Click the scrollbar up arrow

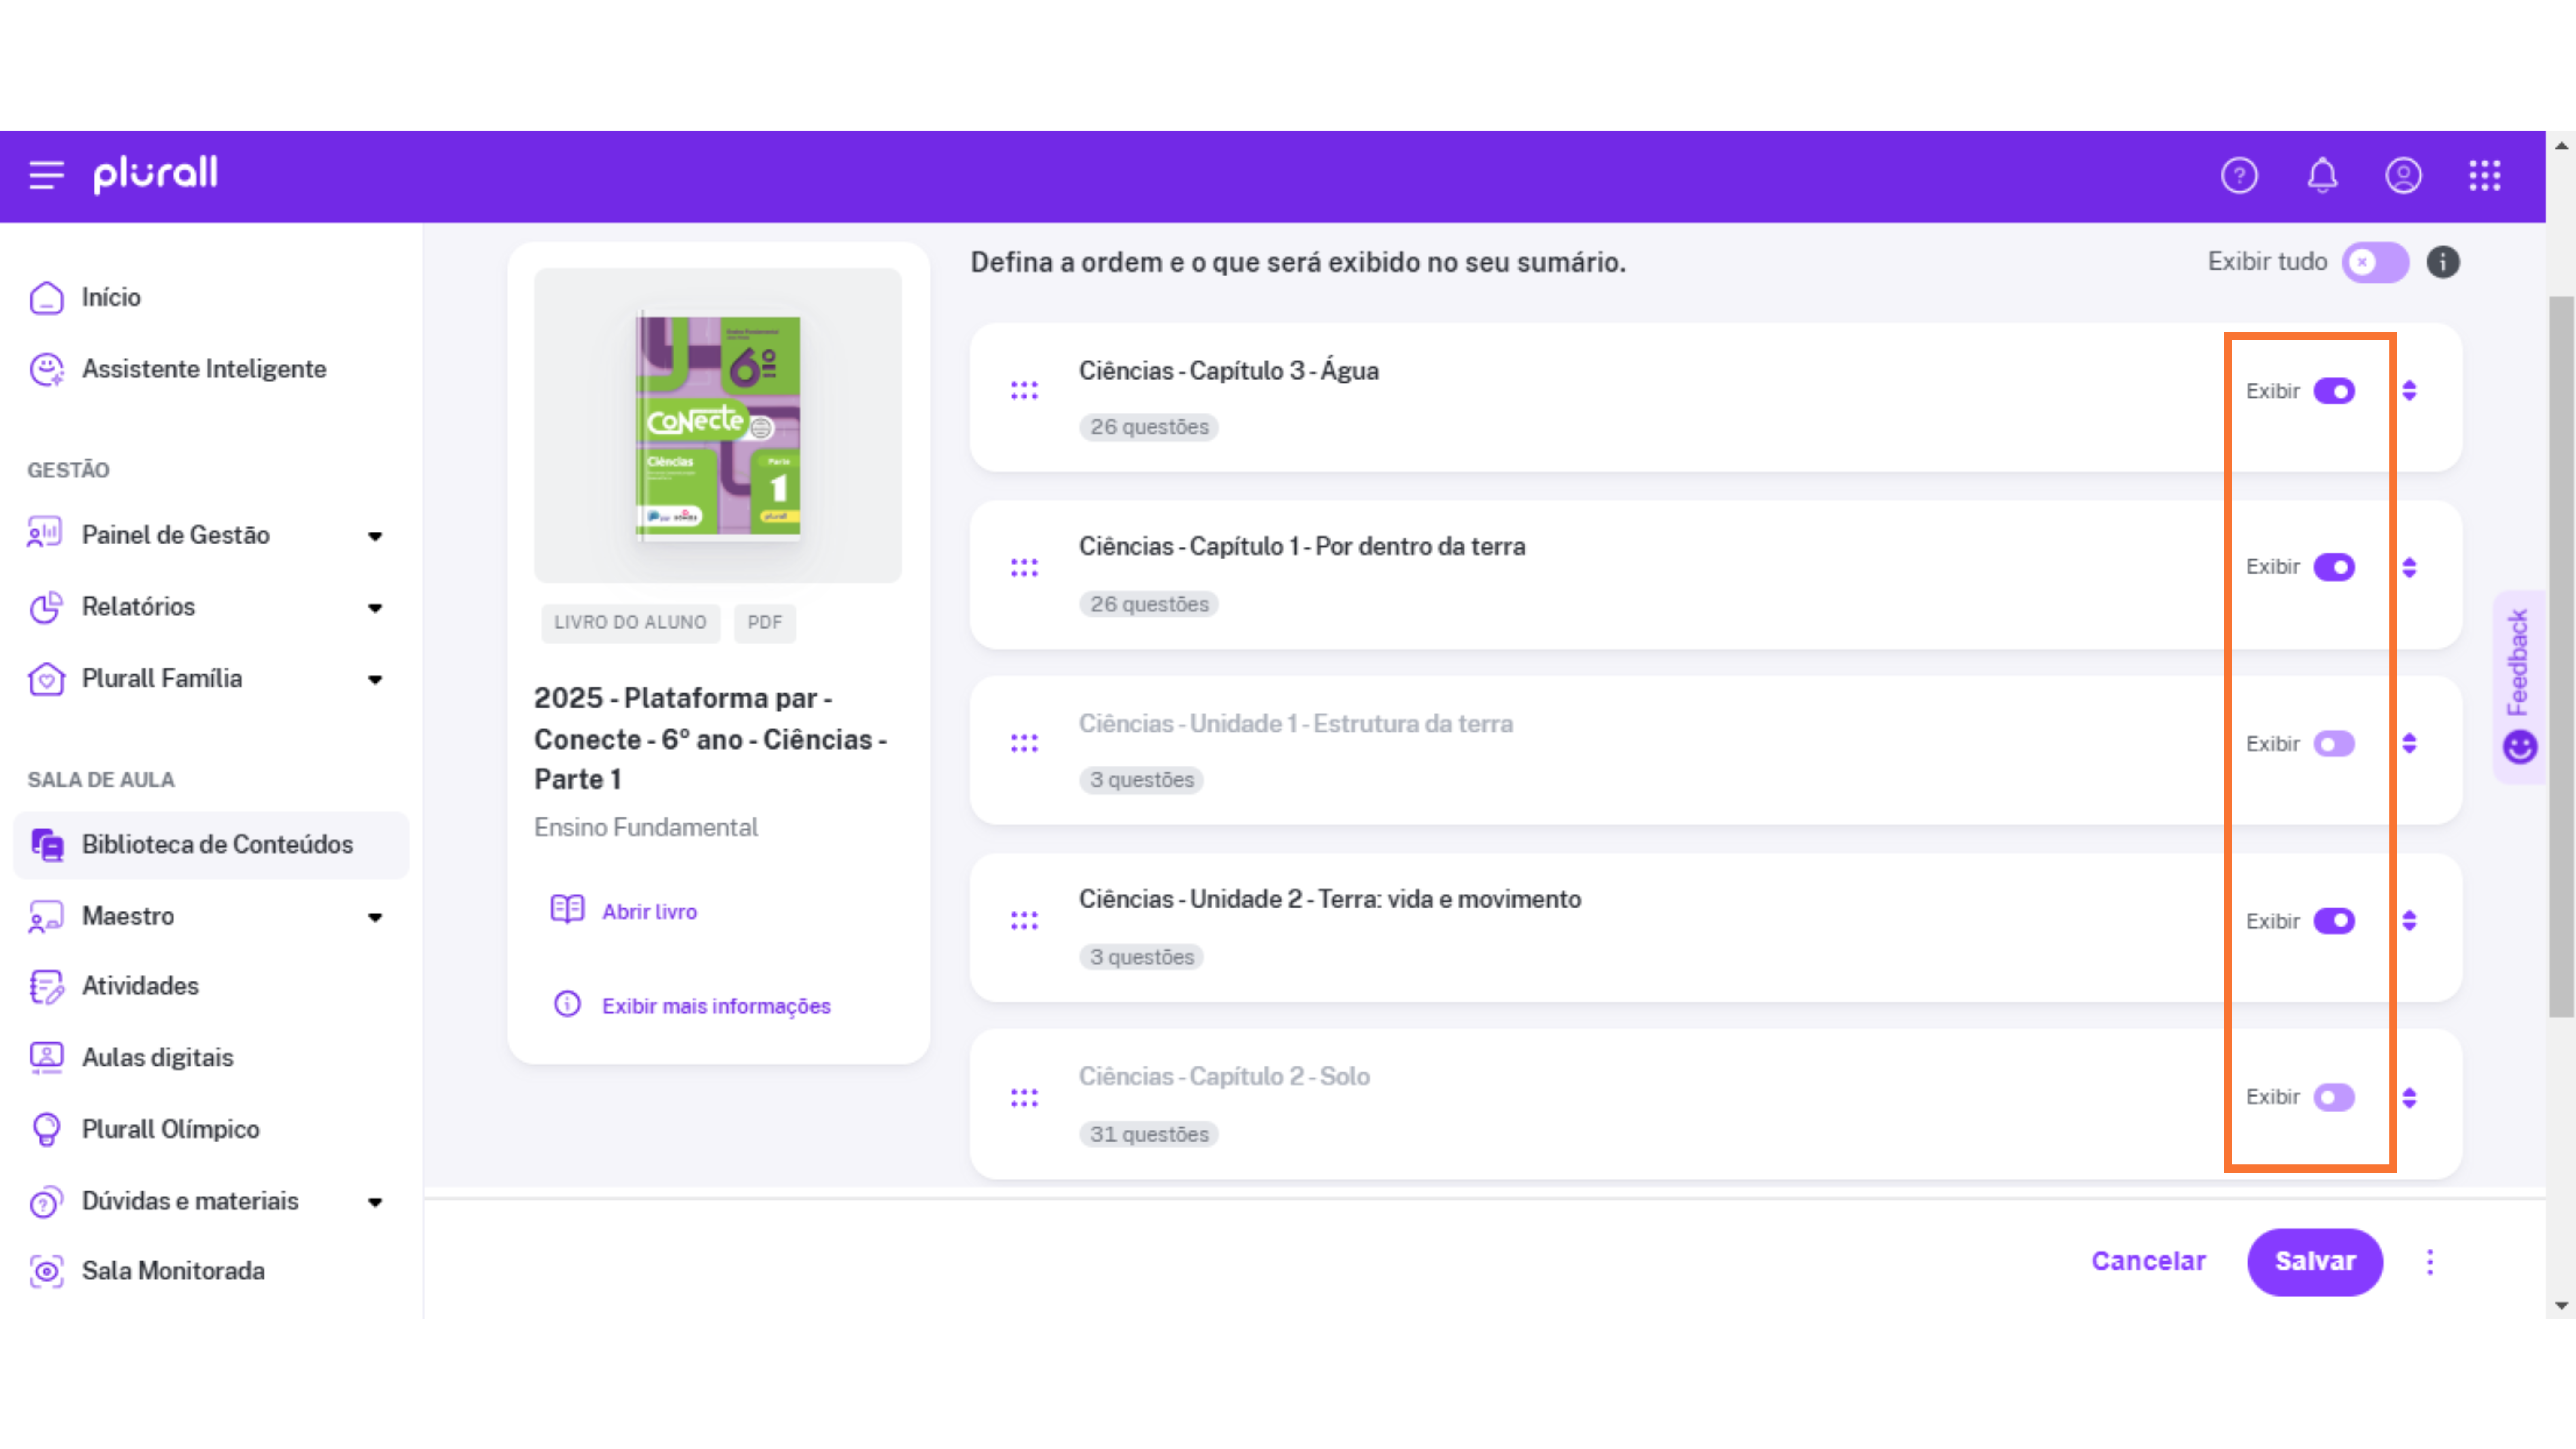(2562, 145)
